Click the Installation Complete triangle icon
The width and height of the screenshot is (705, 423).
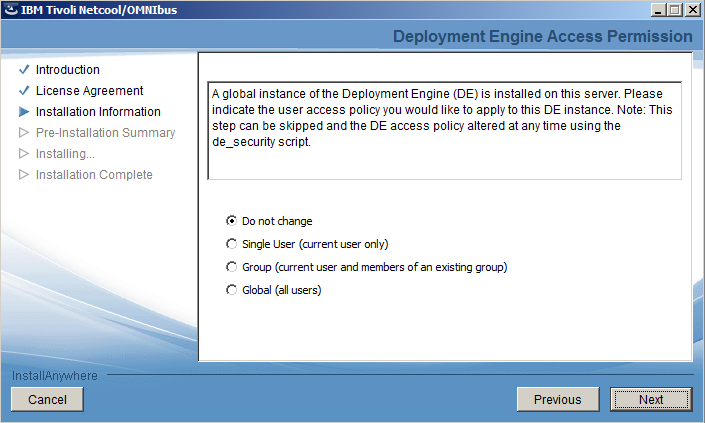pyautogui.click(x=24, y=174)
